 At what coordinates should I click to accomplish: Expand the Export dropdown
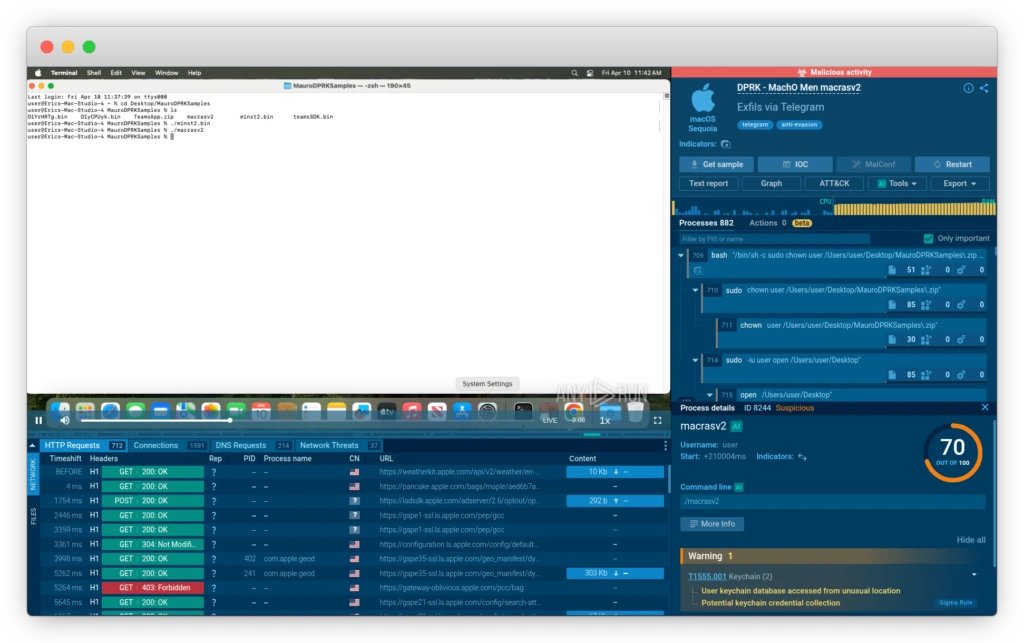point(959,183)
